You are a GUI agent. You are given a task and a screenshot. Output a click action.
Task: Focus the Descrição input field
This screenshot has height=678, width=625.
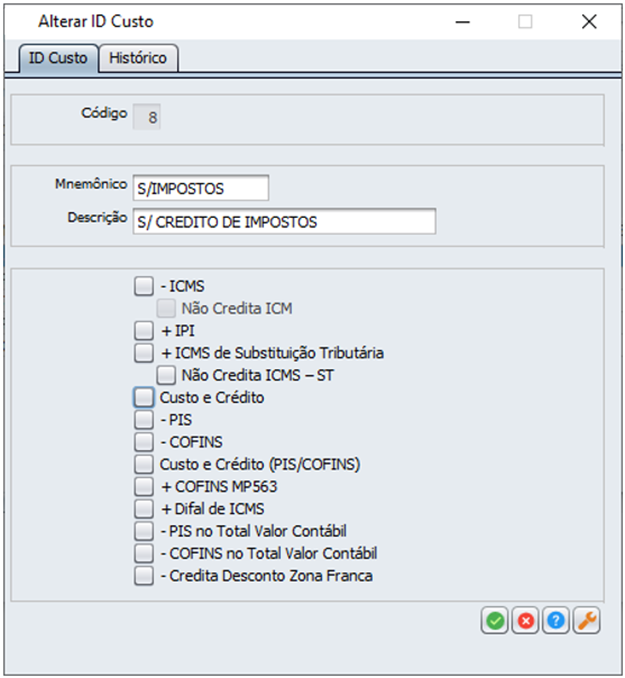pos(284,221)
